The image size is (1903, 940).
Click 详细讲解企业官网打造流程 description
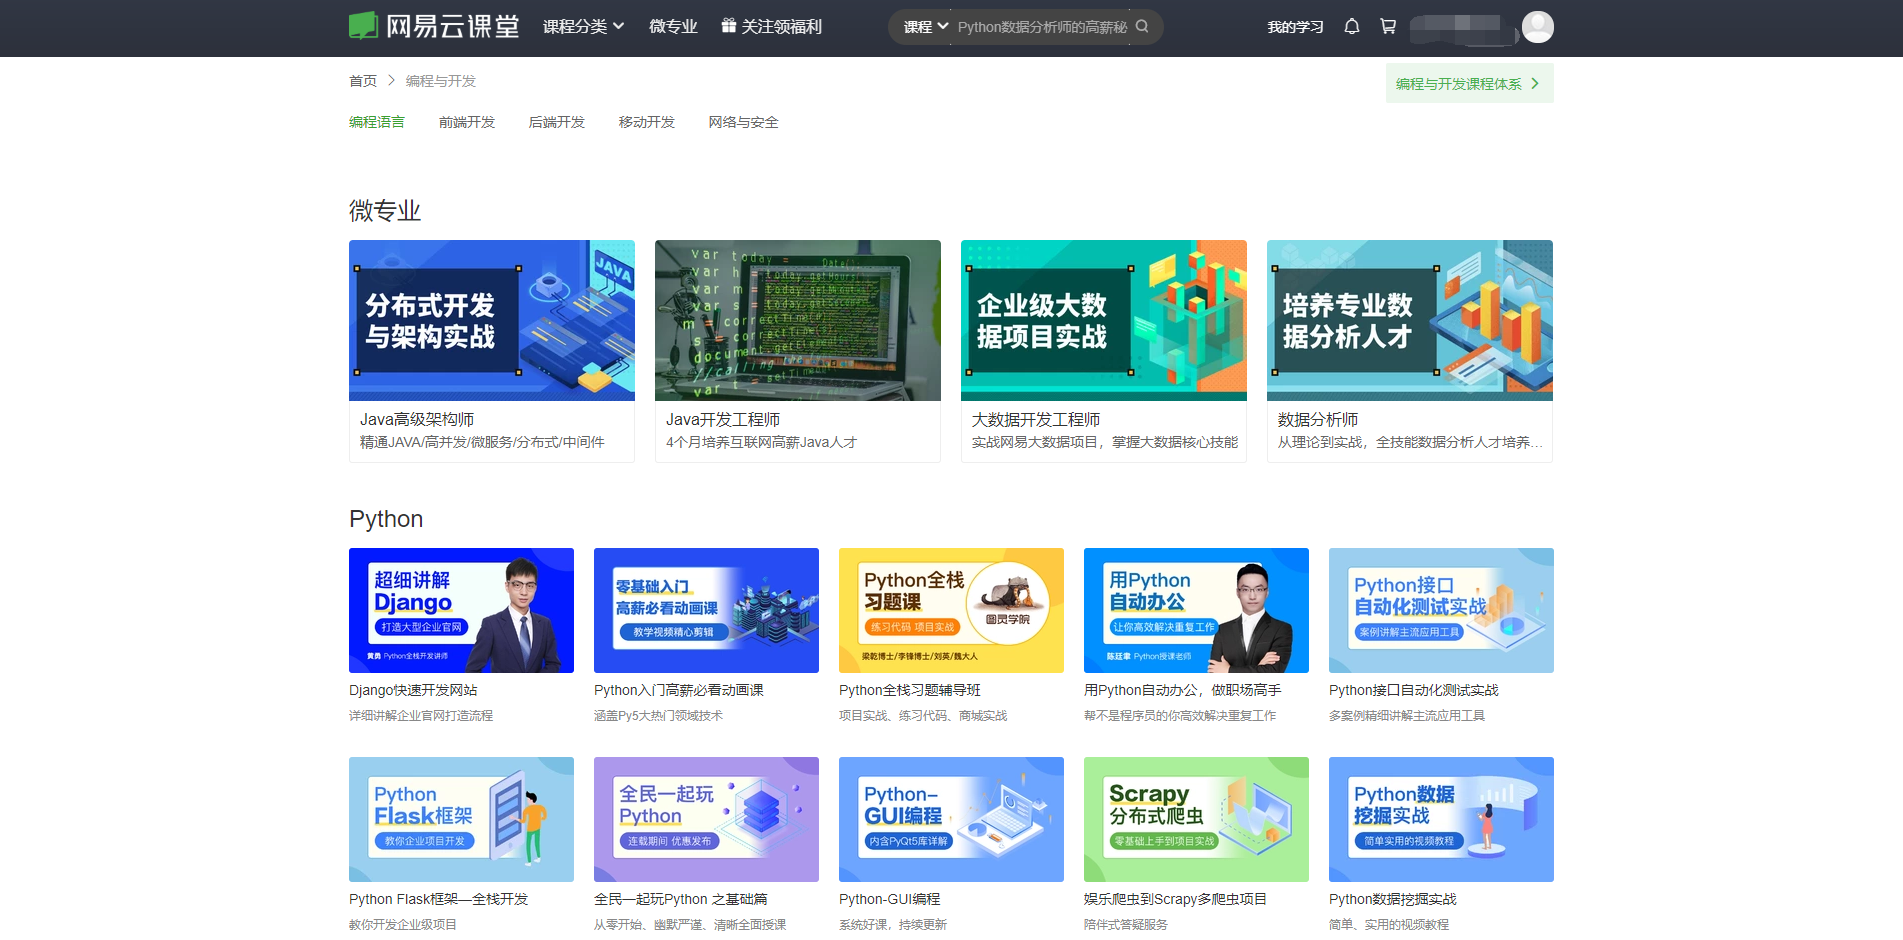click(421, 716)
